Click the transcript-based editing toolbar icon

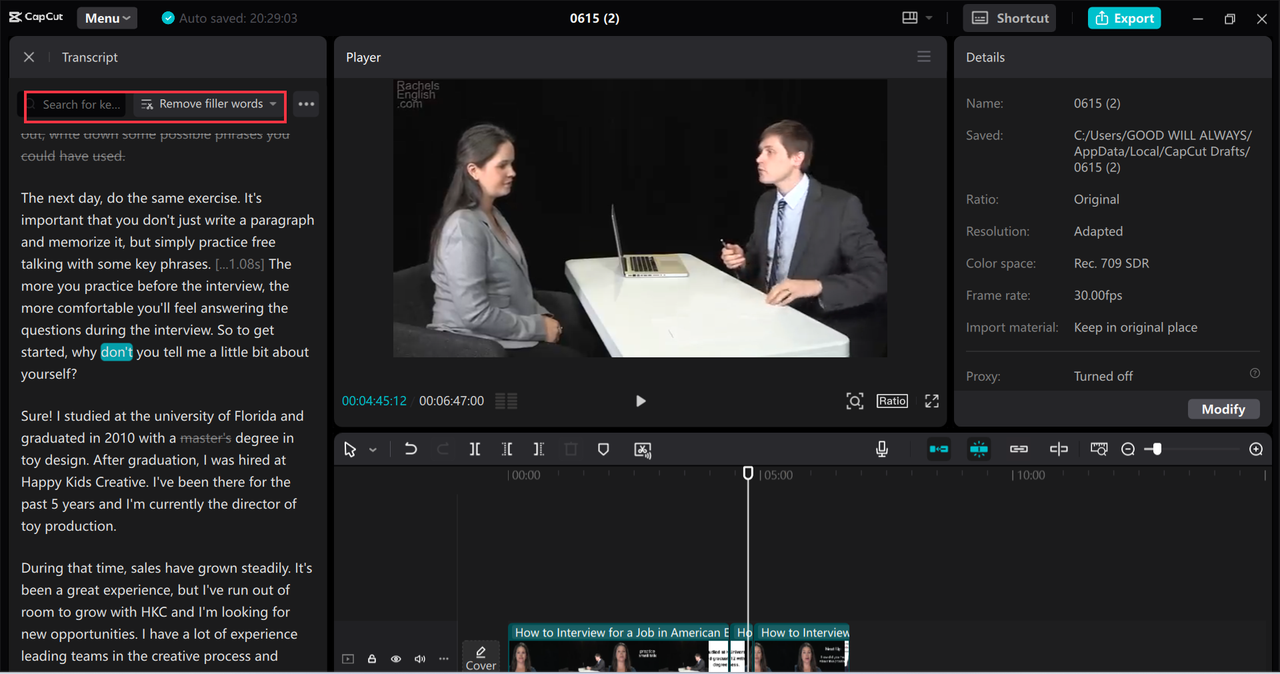[x=643, y=450]
